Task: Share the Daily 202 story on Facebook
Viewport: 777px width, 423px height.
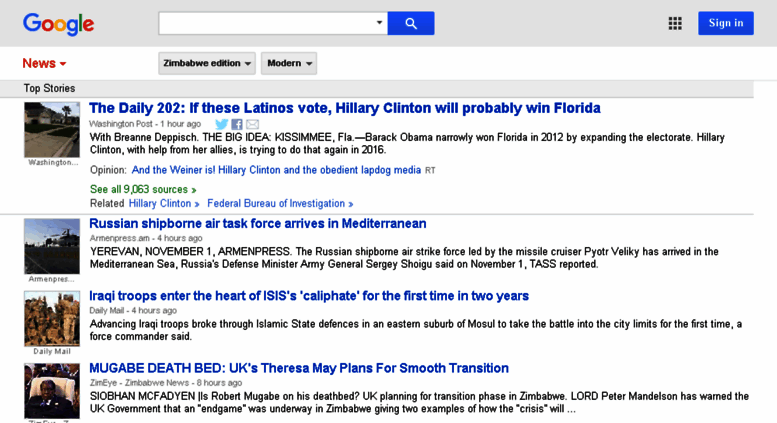Action: (x=237, y=124)
